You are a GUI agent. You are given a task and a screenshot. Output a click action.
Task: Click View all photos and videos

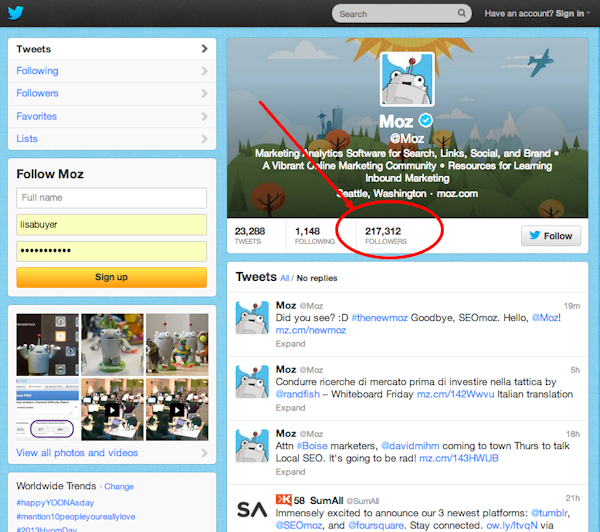click(x=77, y=453)
